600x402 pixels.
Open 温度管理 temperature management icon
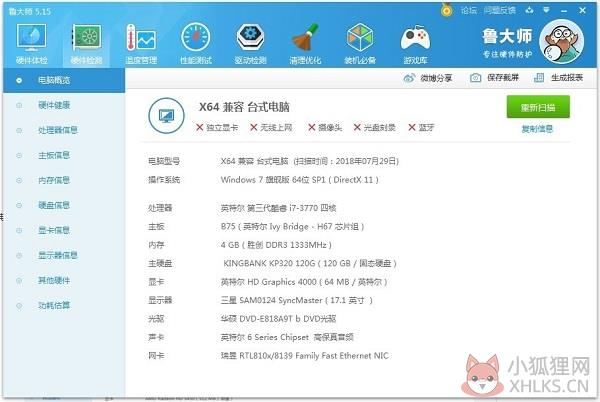tap(141, 43)
